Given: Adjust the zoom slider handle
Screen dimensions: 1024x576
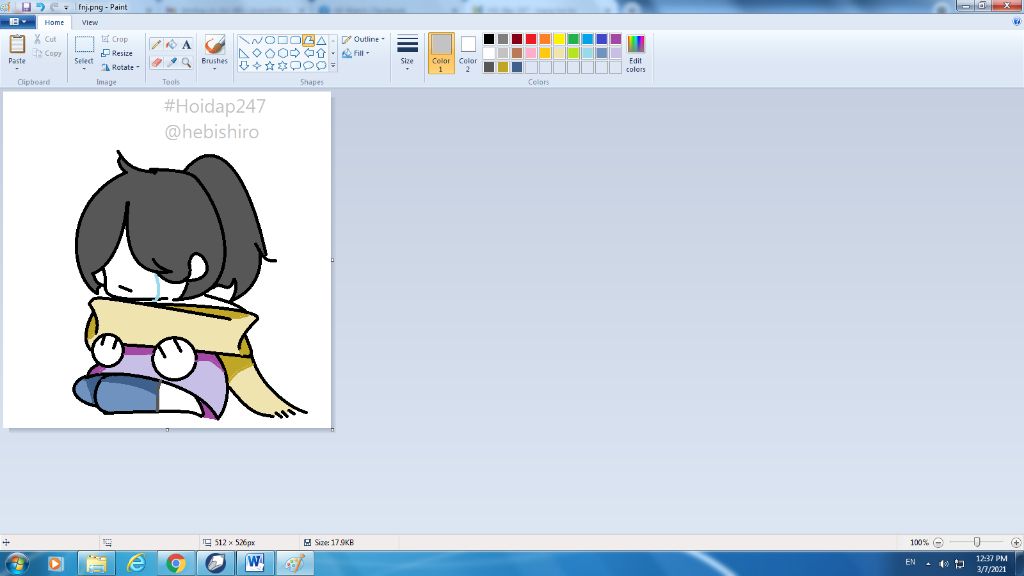Looking at the screenshot, I should [x=977, y=542].
